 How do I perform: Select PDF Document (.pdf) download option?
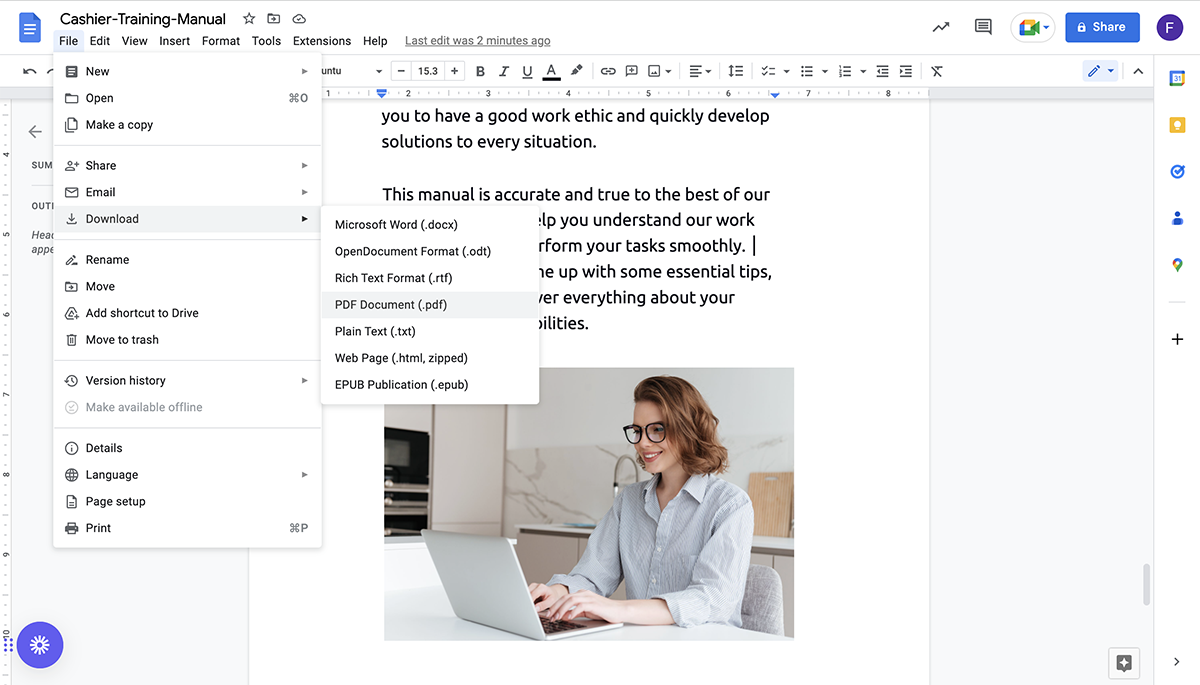[391, 305]
